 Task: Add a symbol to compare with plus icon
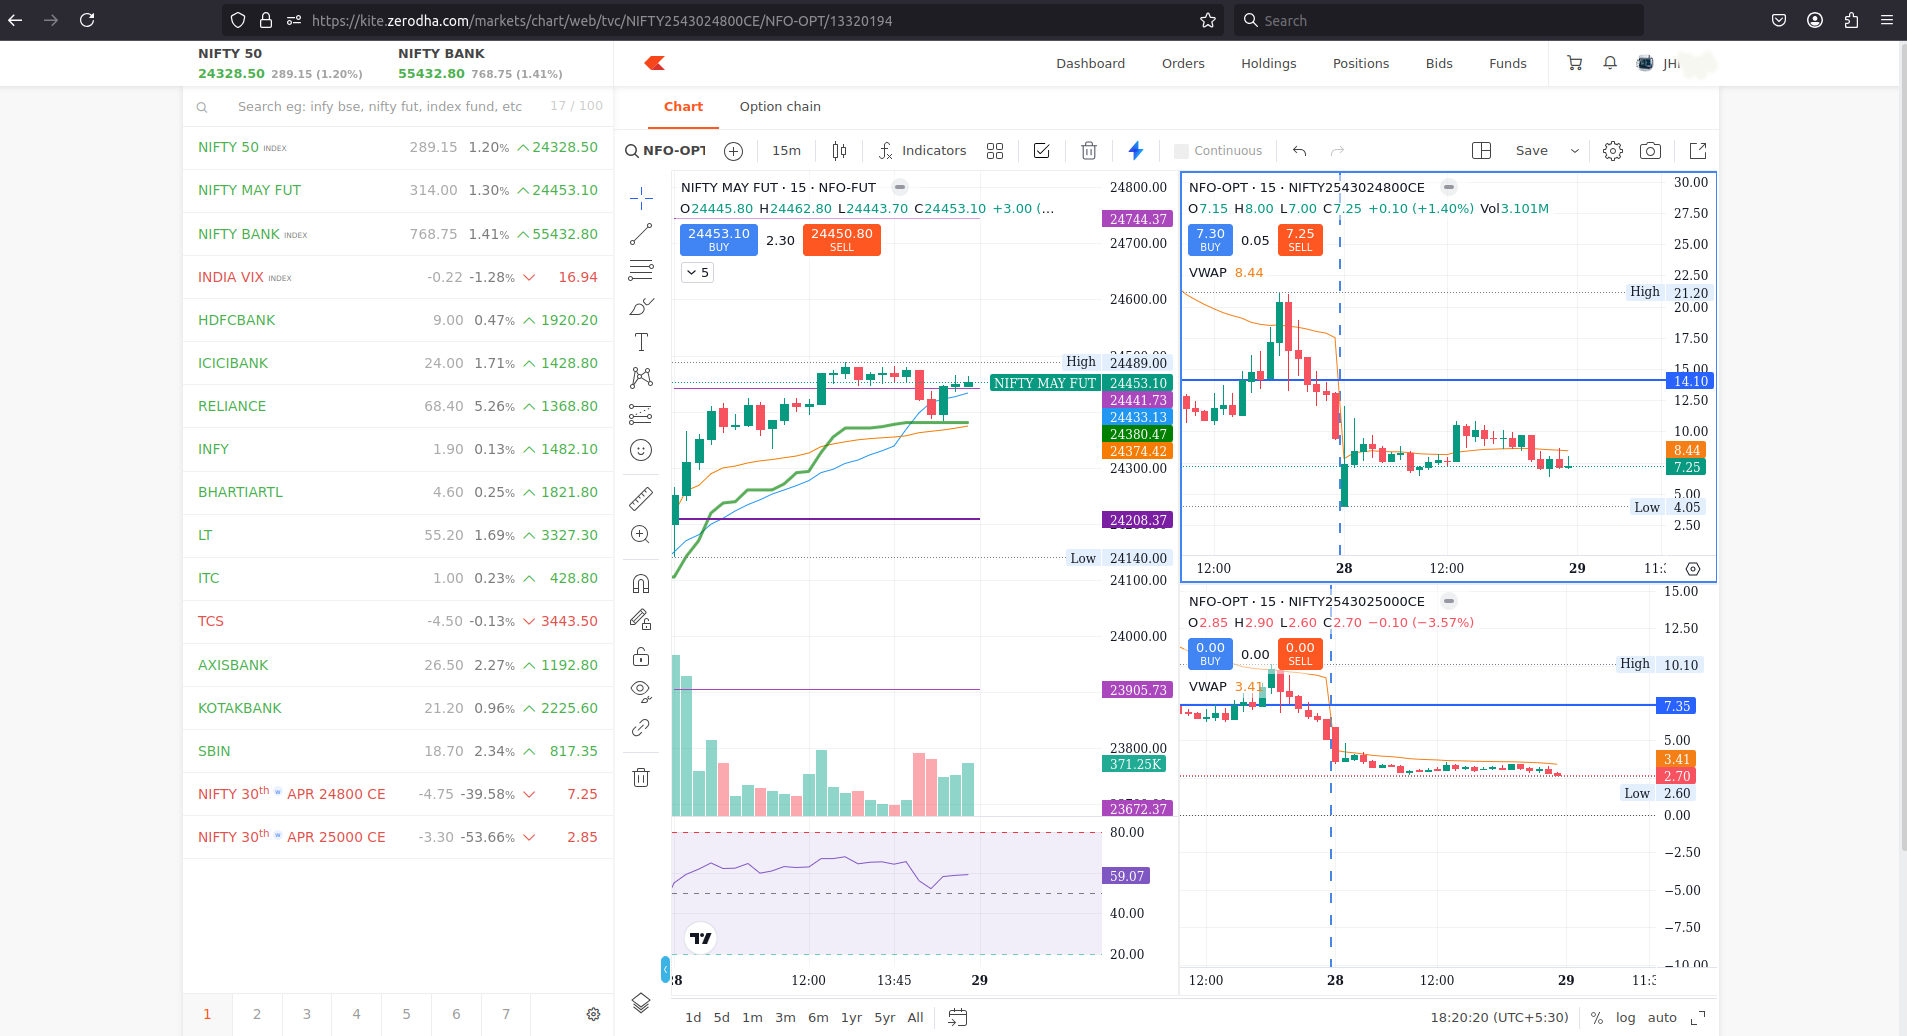tap(734, 151)
